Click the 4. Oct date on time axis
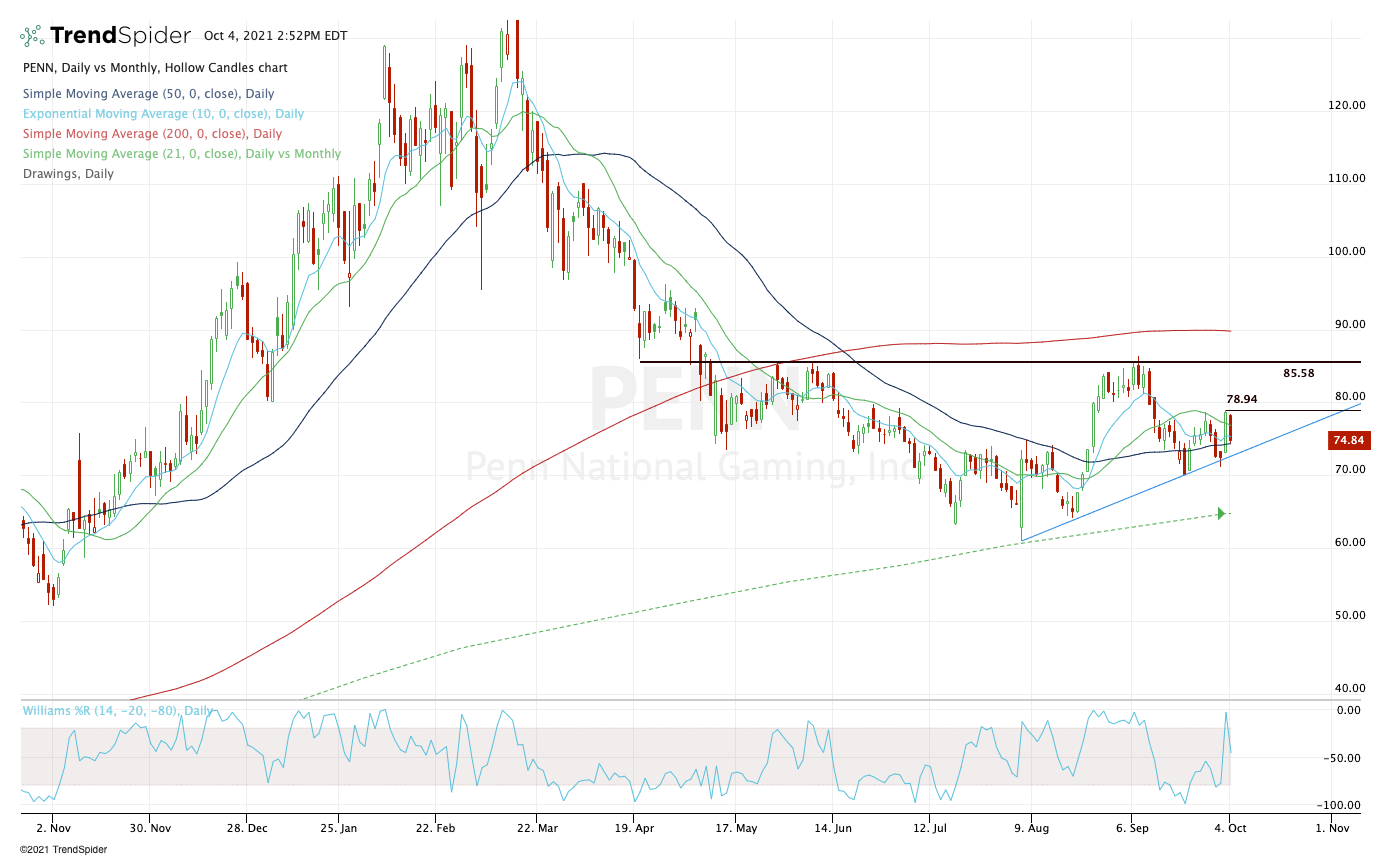Screen dimensions: 1391x859 (x=1230, y=828)
